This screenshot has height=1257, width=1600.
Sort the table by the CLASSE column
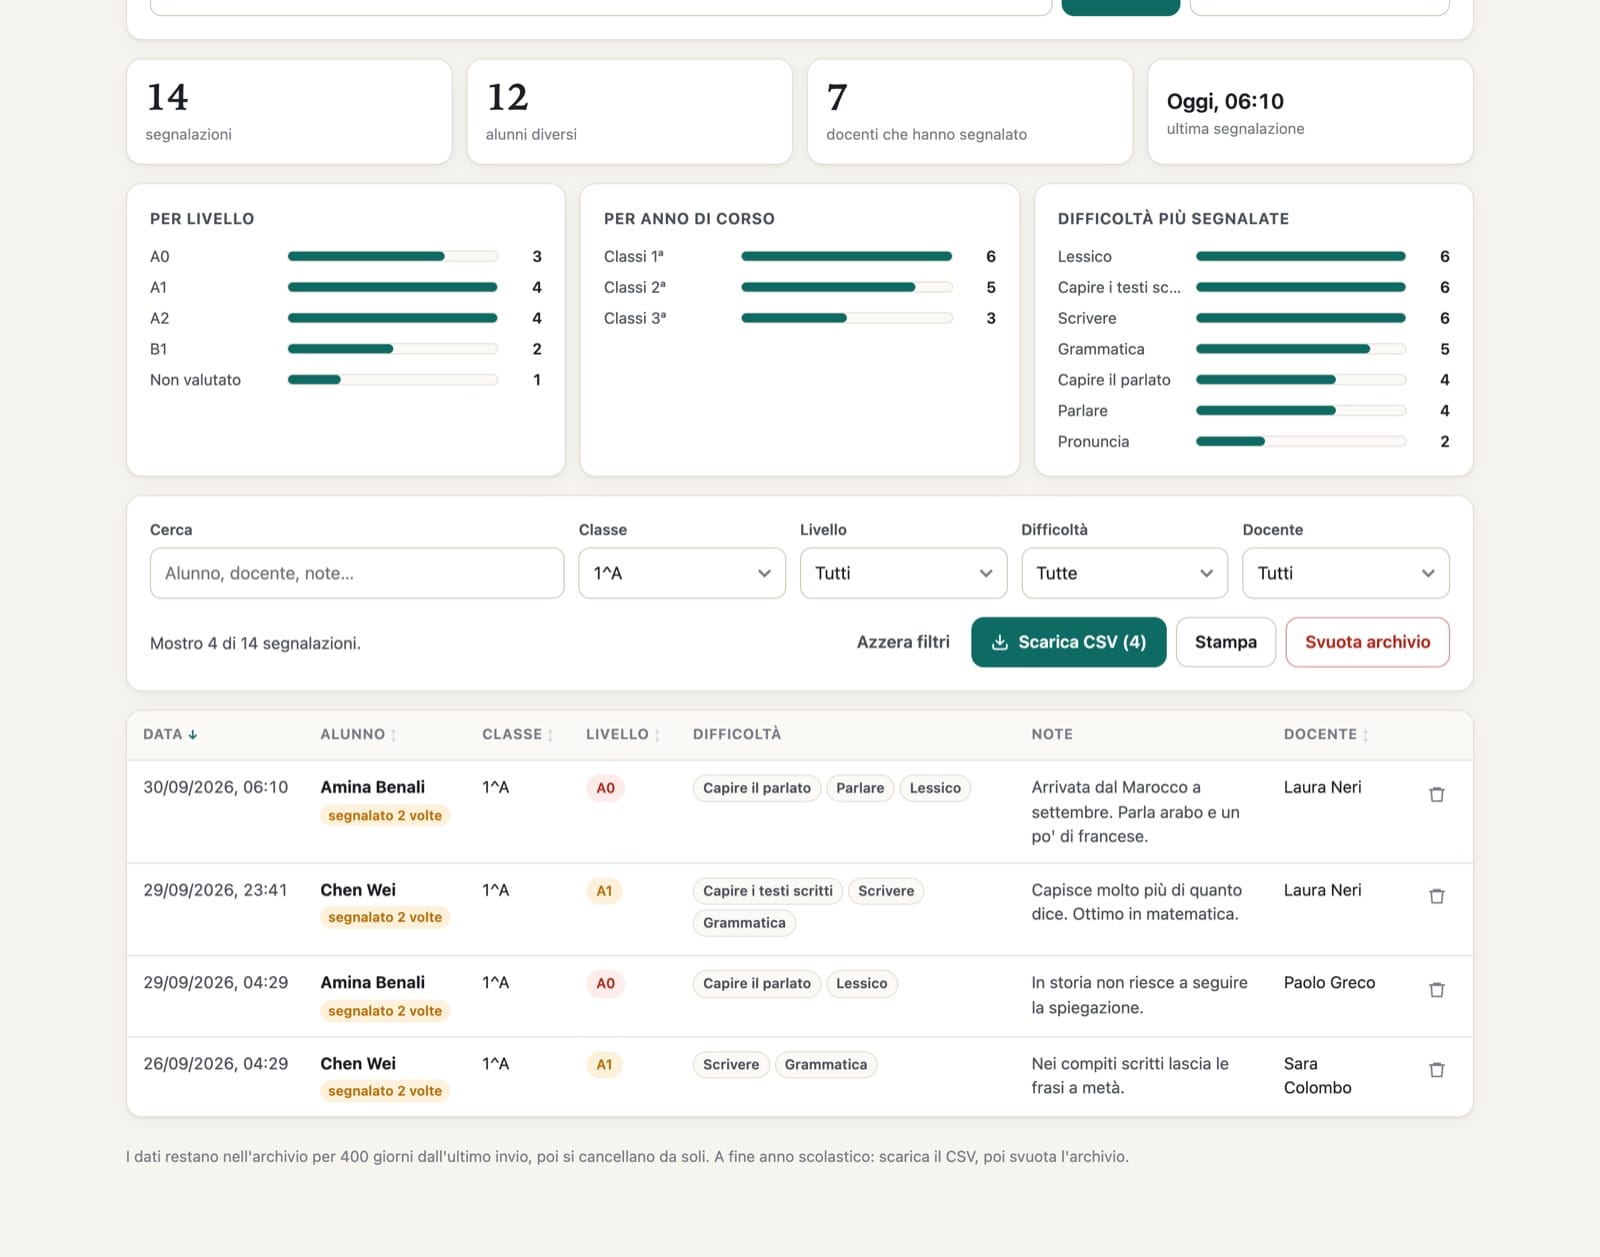click(517, 734)
